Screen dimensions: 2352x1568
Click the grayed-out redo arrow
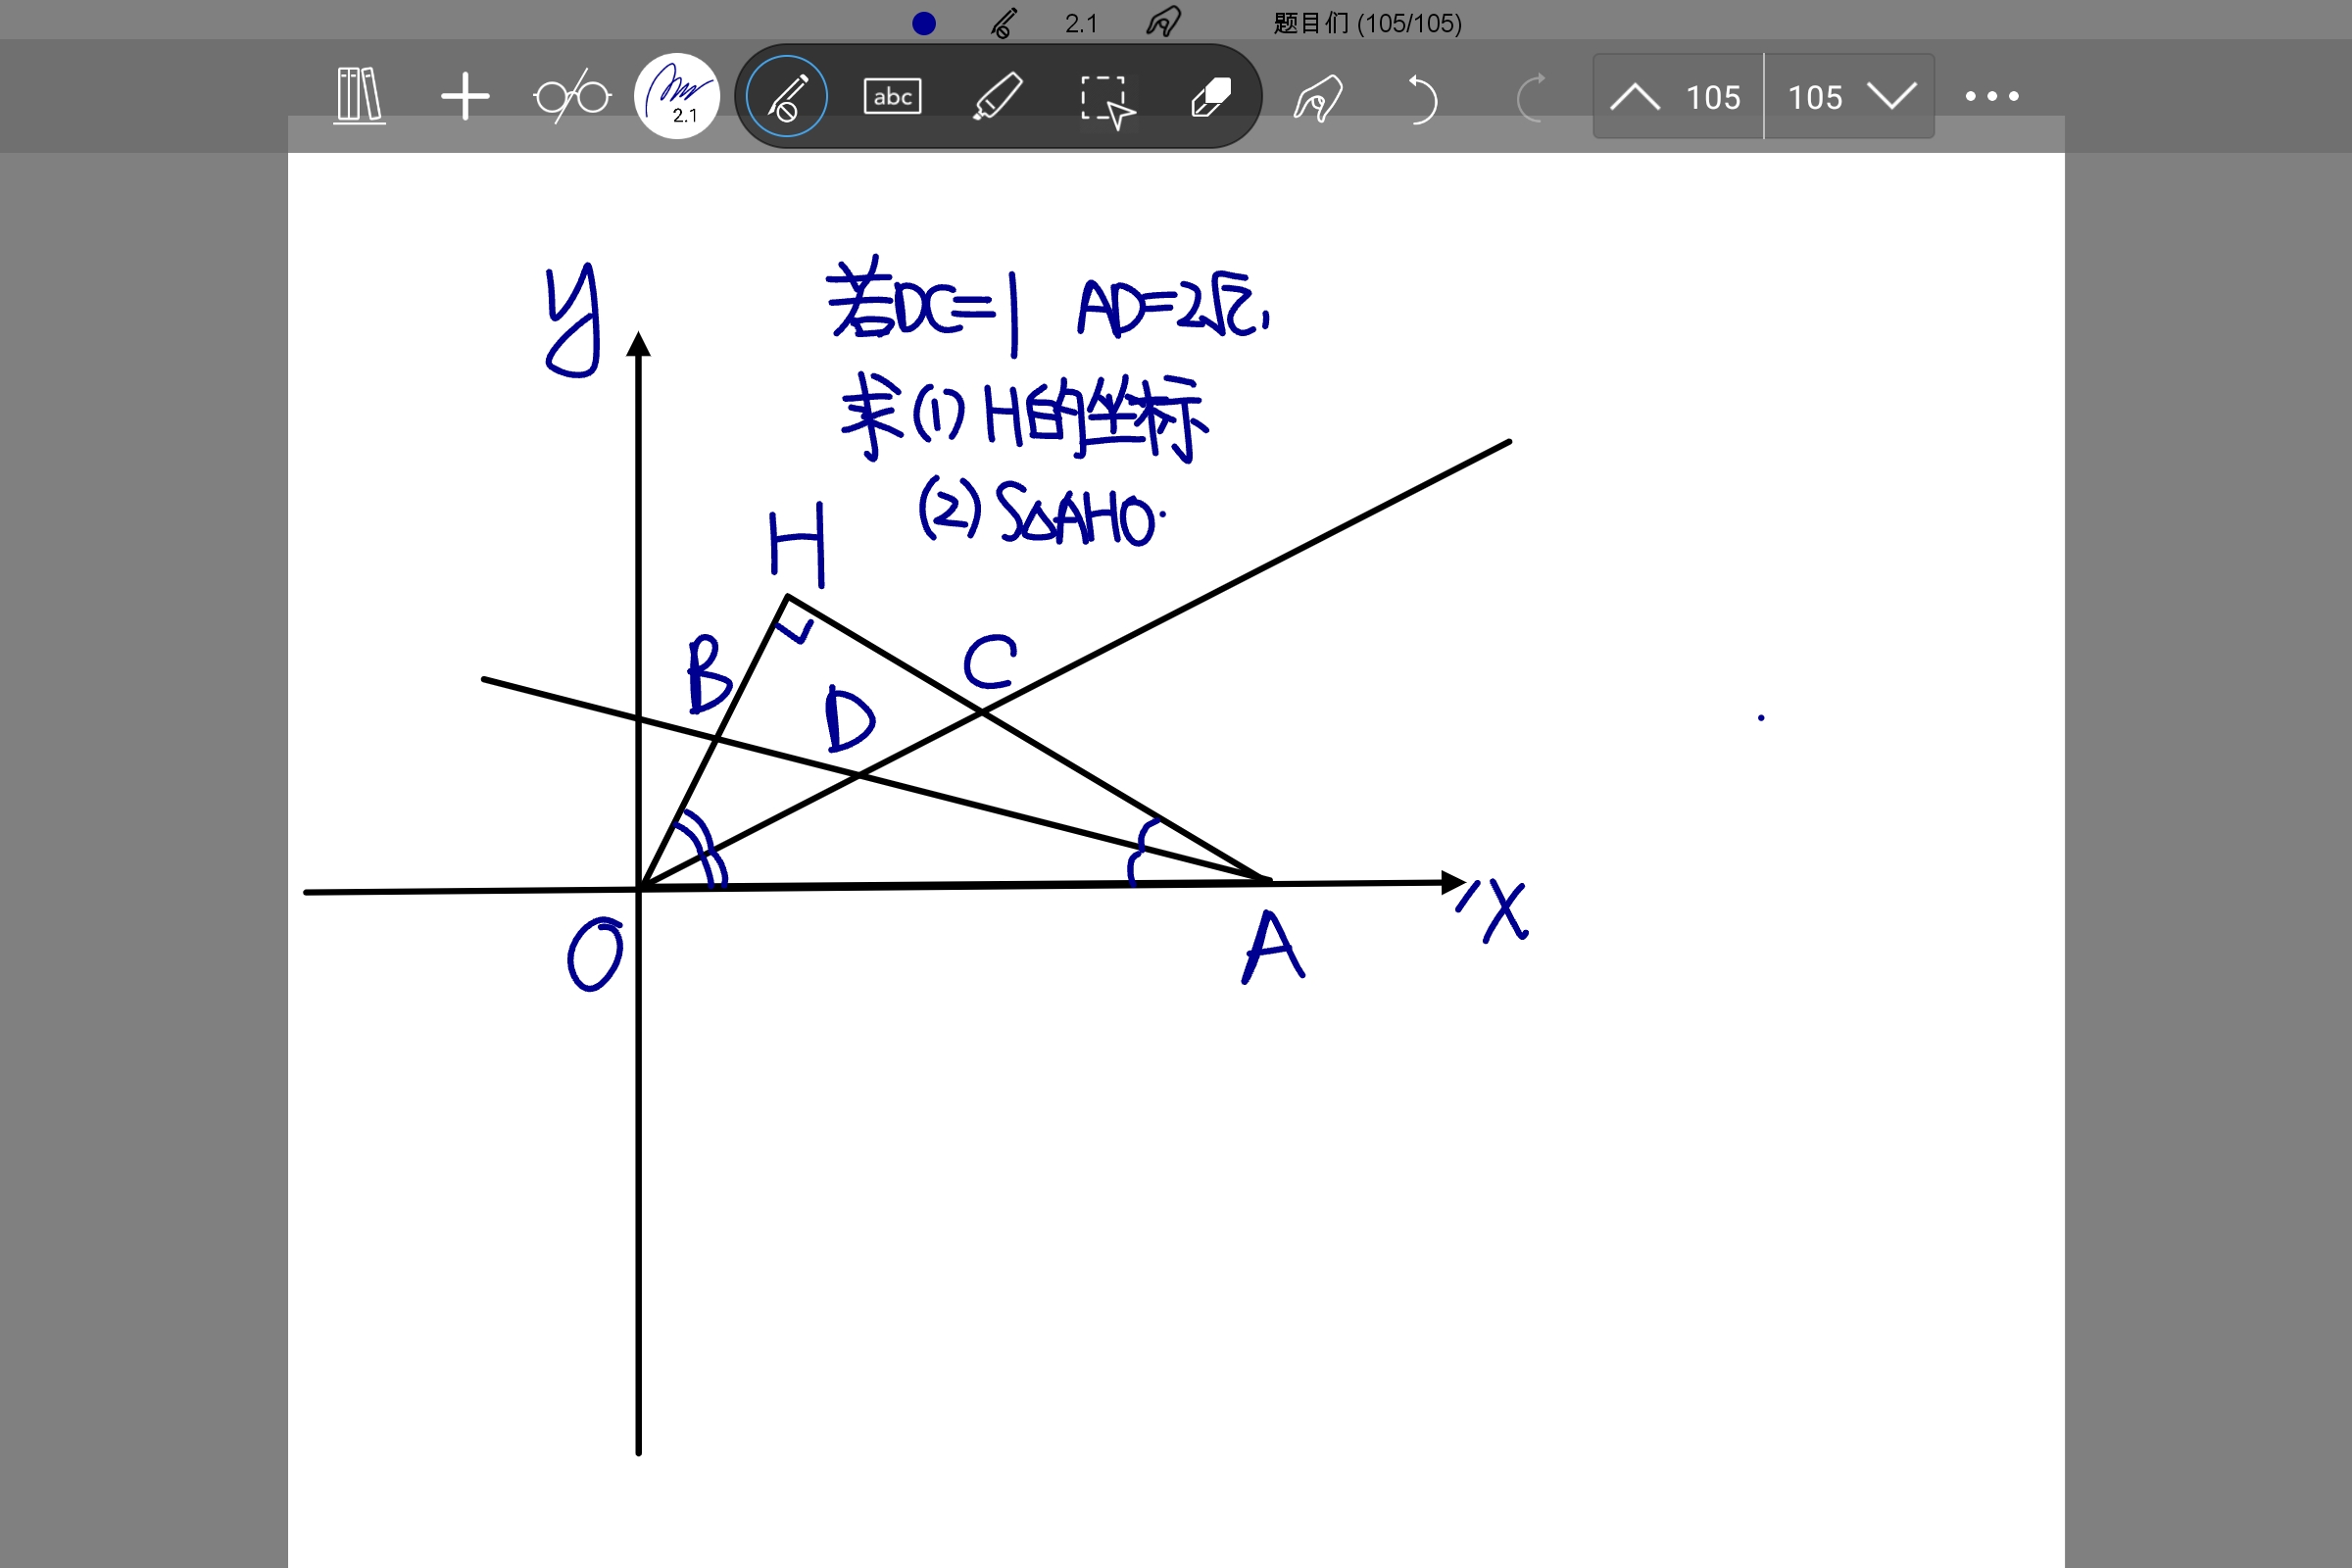pyautogui.click(x=1530, y=98)
